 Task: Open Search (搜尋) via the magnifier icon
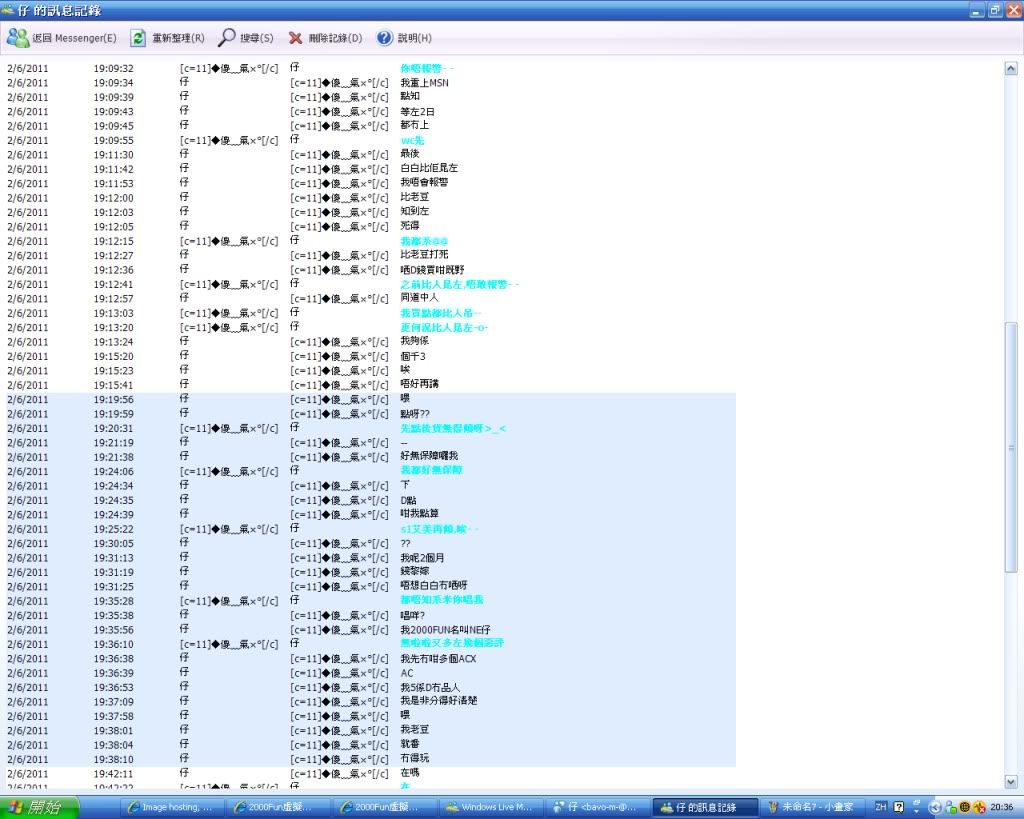point(227,38)
